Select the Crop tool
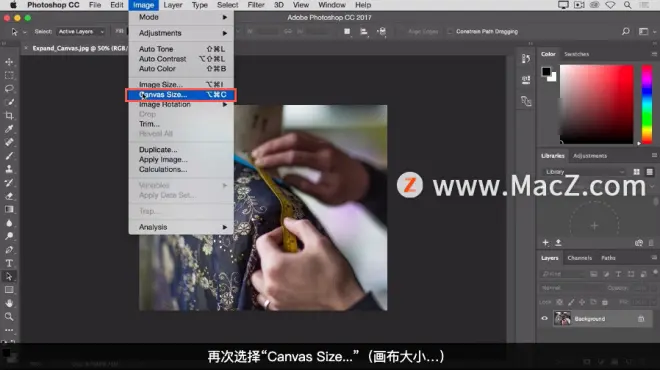660x370 pixels. pos(9,115)
